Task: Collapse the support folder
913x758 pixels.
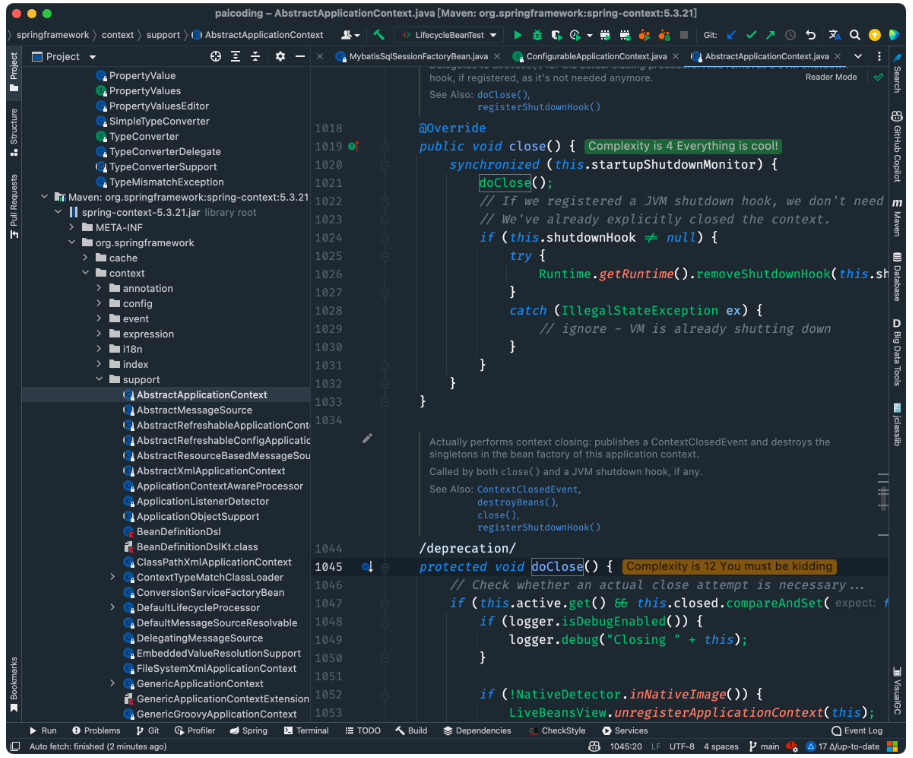Action: tap(99, 379)
